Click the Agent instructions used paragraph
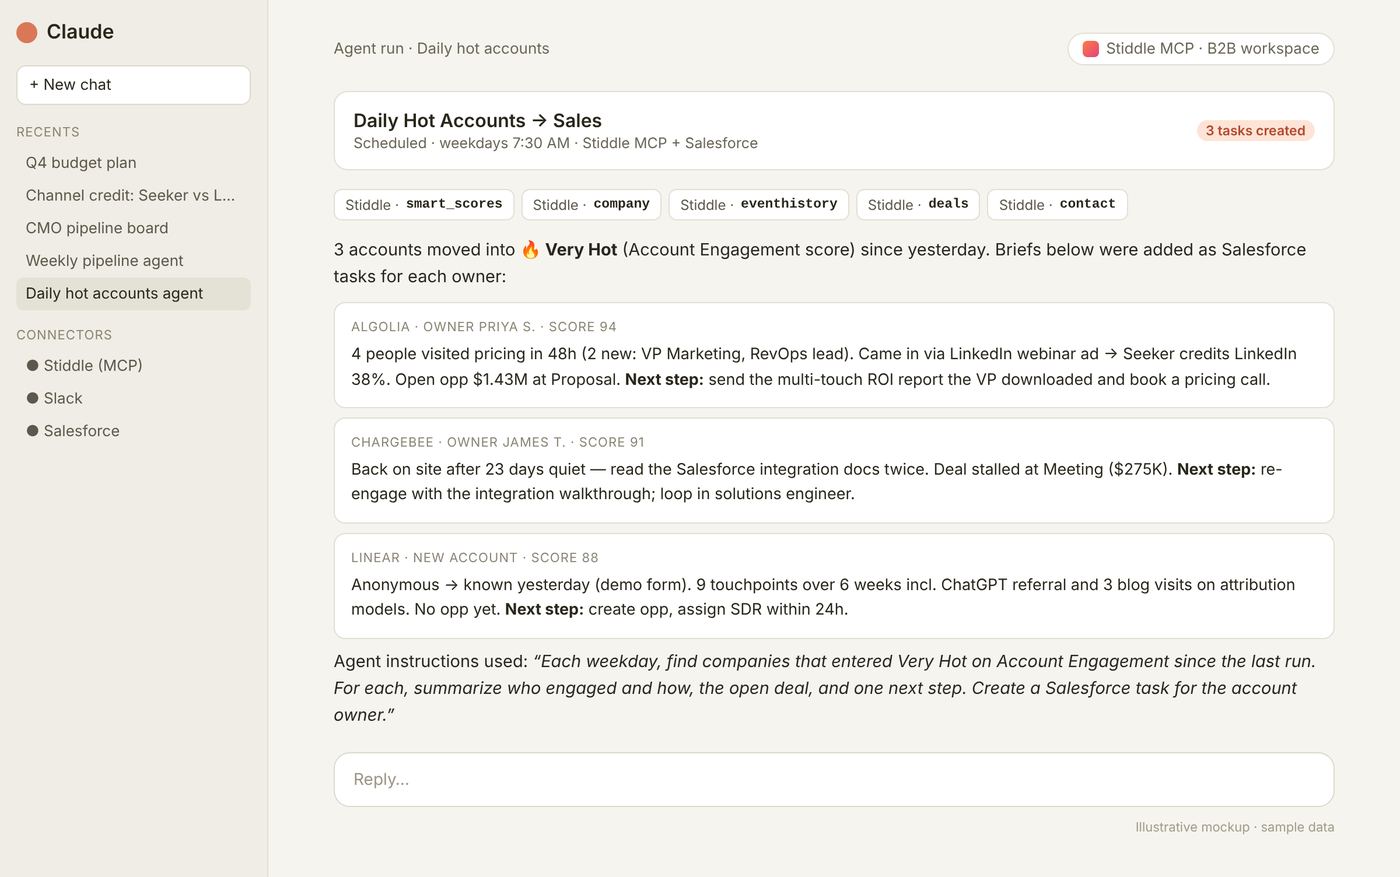The image size is (1400, 877). (x=825, y=688)
